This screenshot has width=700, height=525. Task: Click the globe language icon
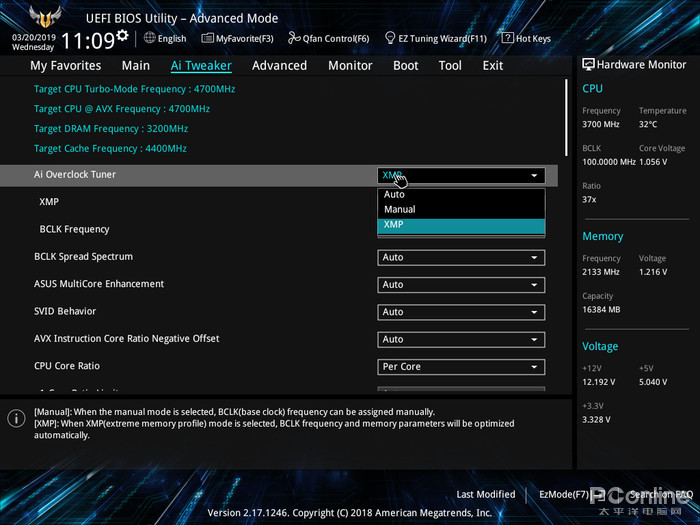pos(150,38)
